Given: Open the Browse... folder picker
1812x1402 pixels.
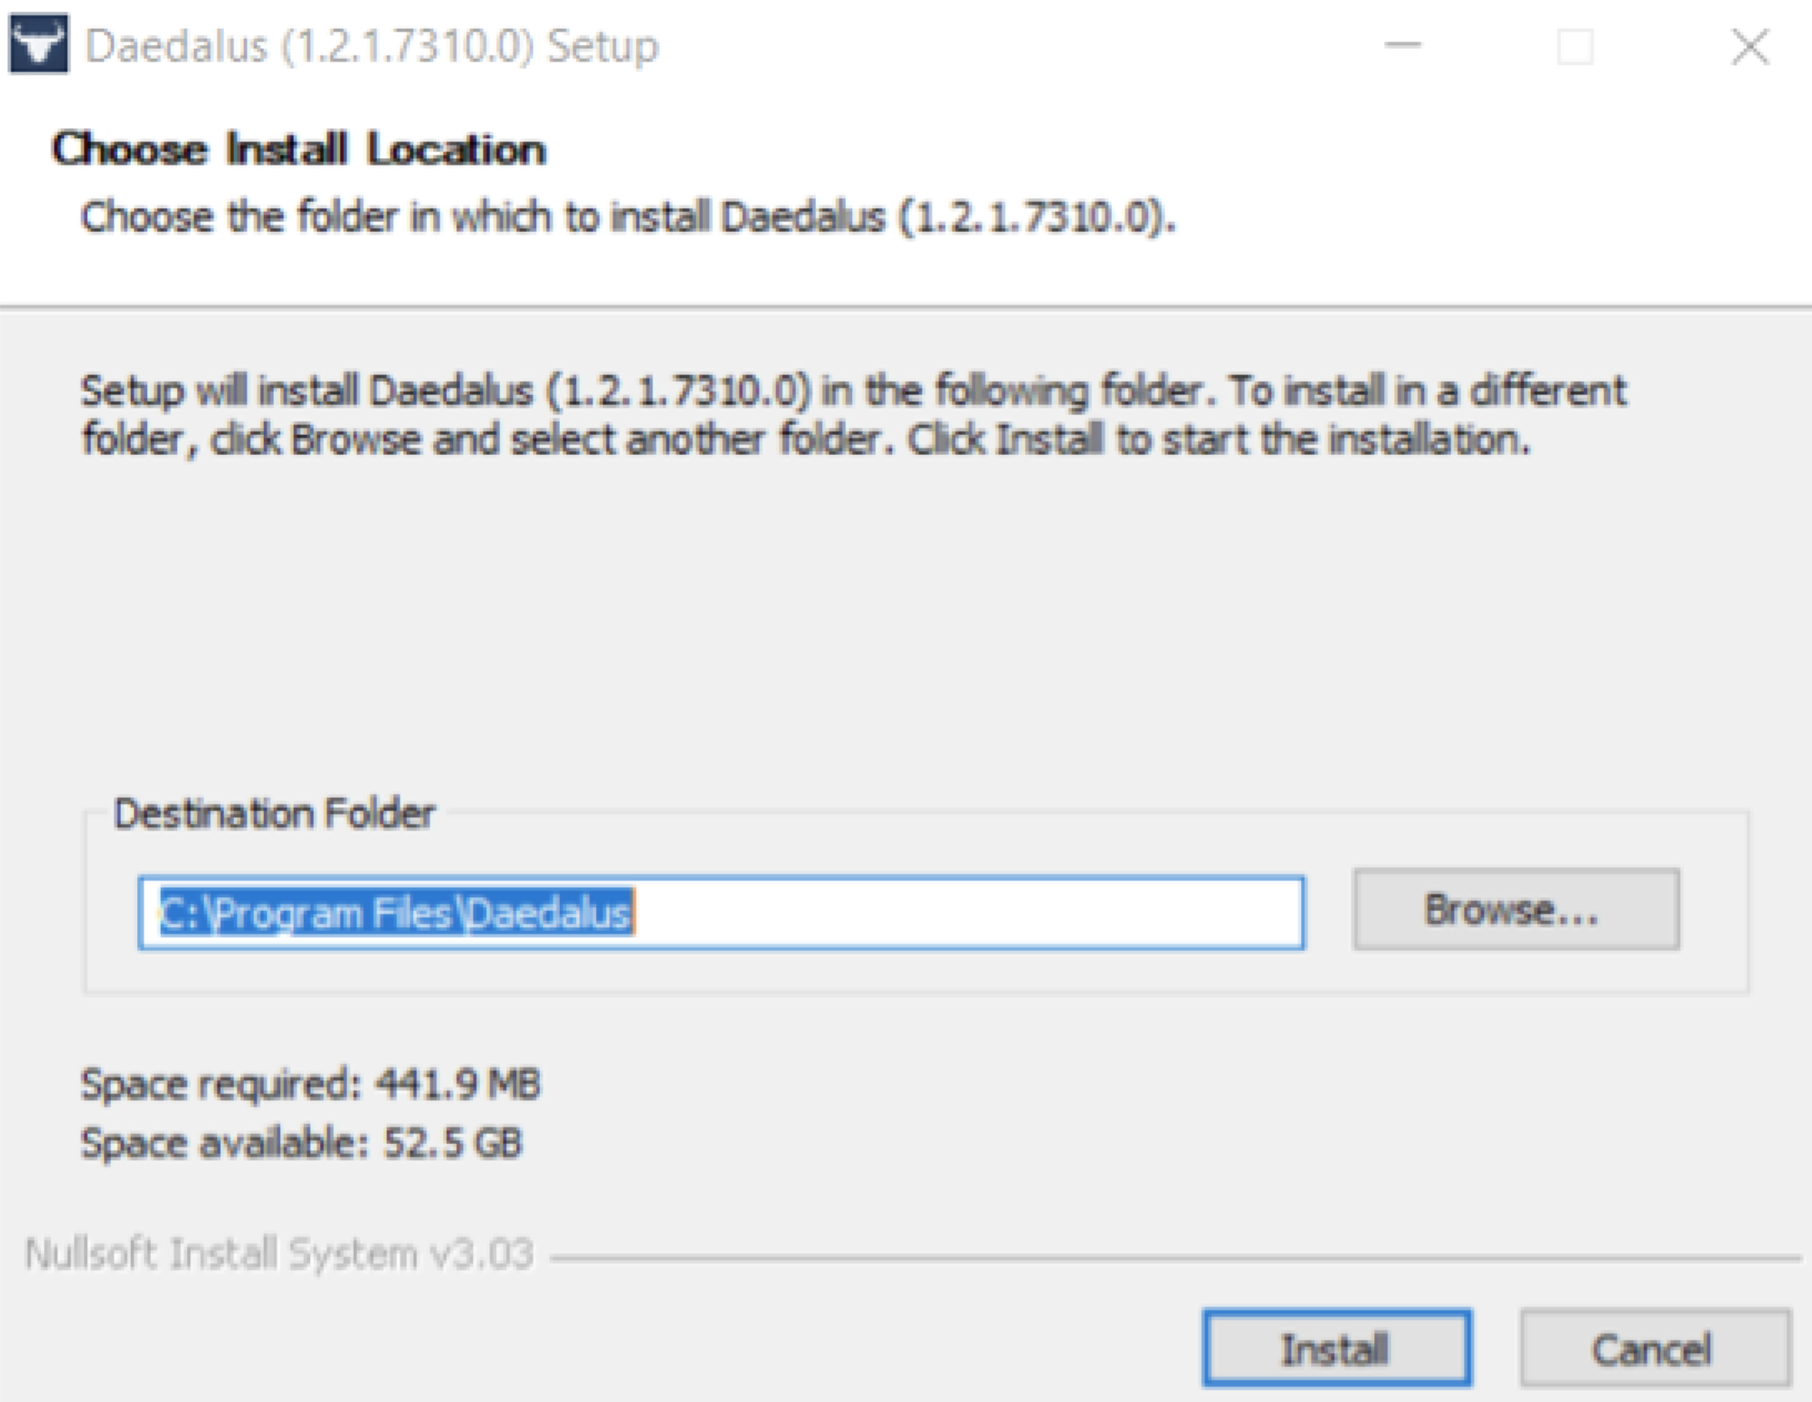Looking at the screenshot, I should point(1515,910).
